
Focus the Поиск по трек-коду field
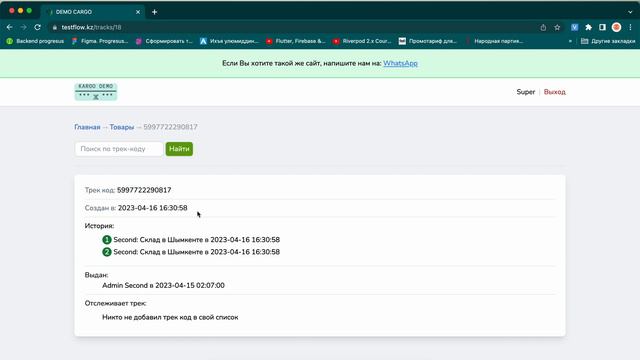119,149
